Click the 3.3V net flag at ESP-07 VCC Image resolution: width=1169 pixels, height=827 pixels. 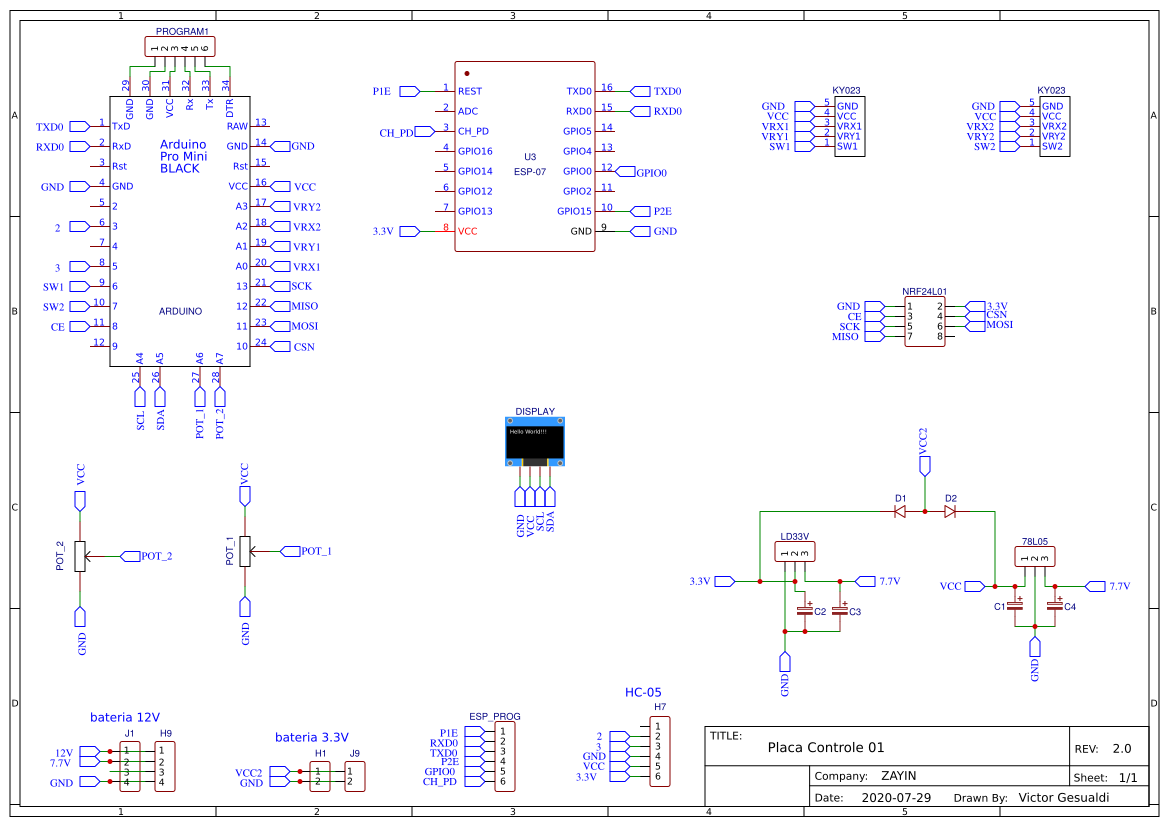coord(410,232)
